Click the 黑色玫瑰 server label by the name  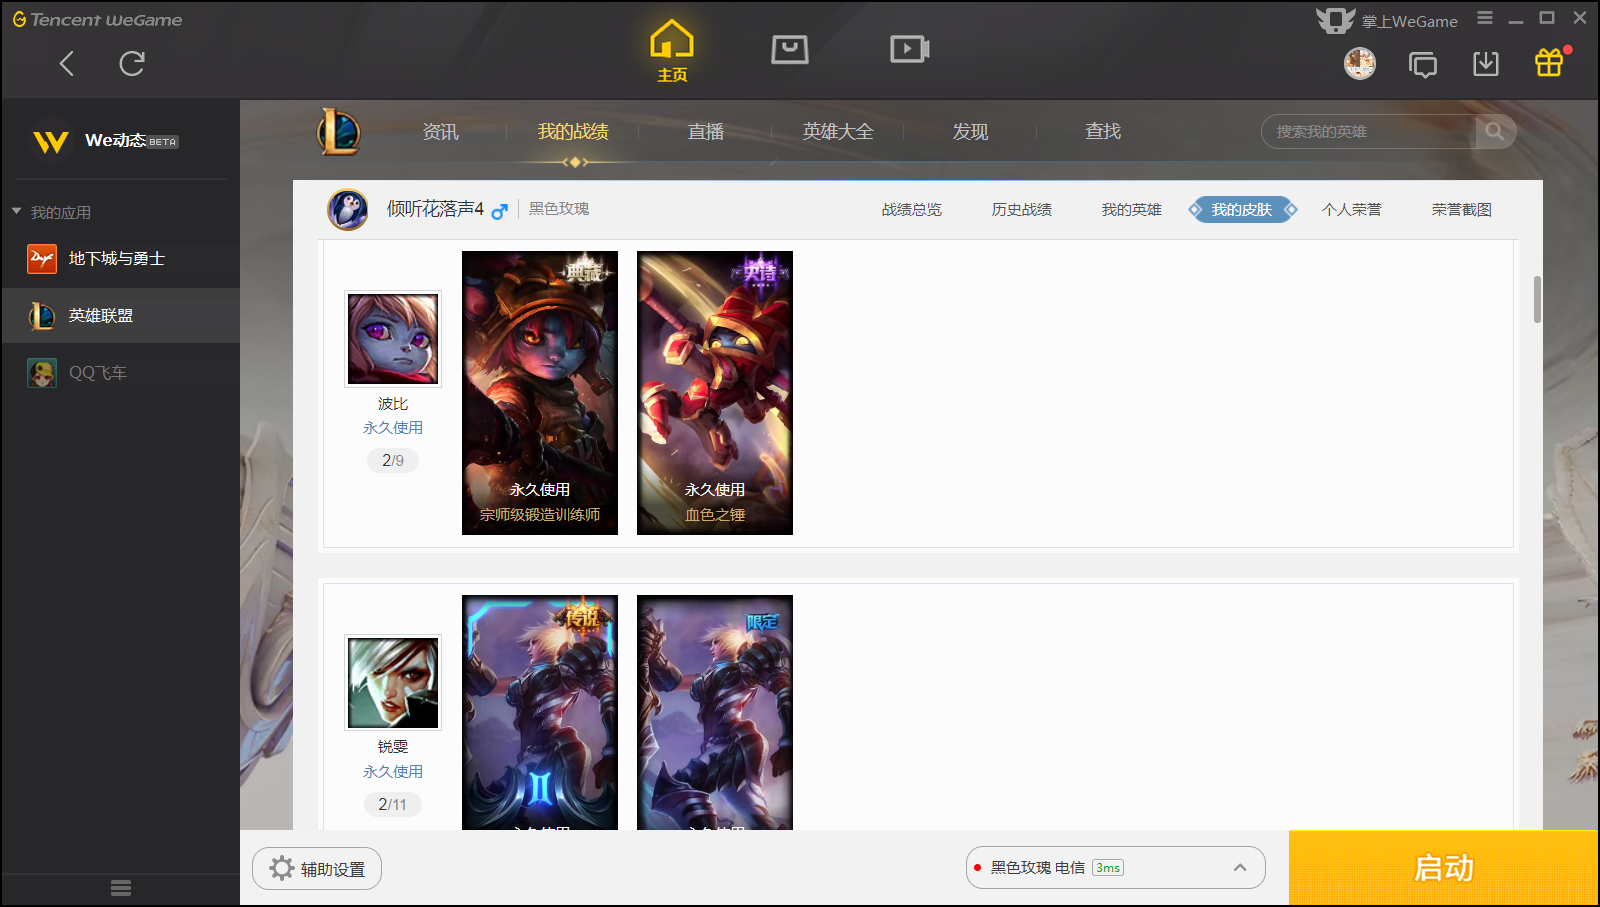point(559,209)
